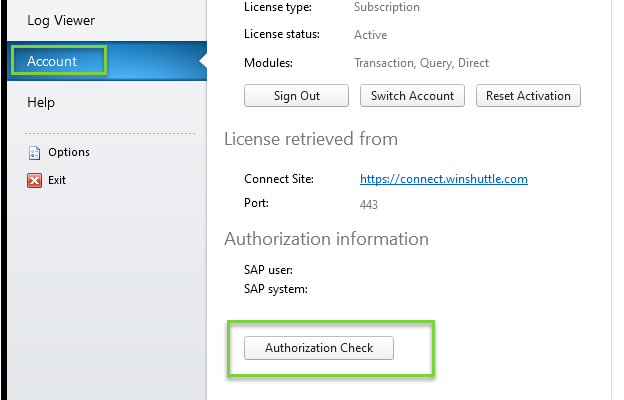Click the Switch Account button
The width and height of the screenshot is (624, 400).
412,96
